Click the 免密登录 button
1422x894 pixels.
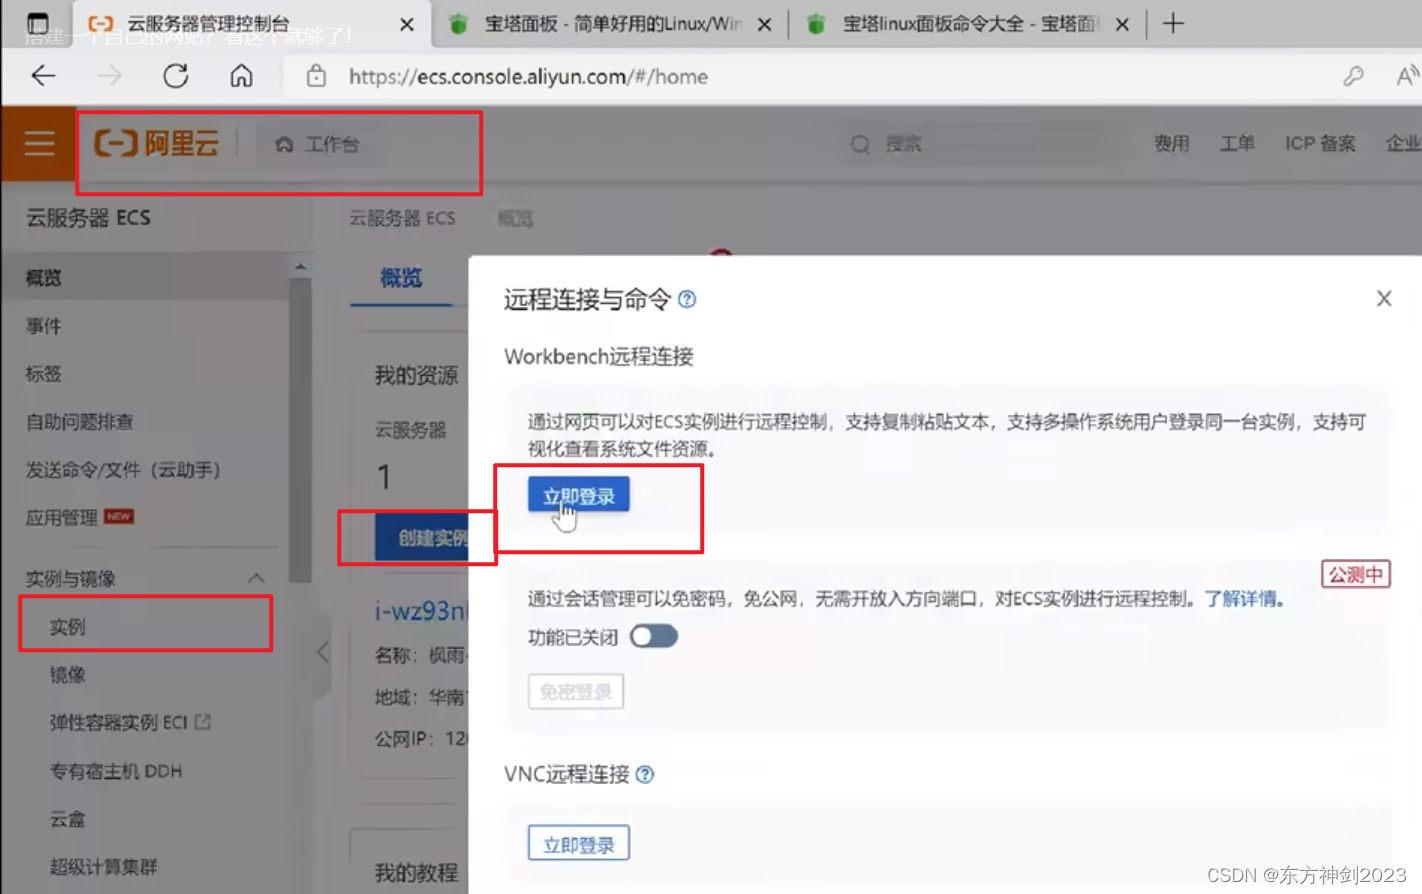click(576, 691)
